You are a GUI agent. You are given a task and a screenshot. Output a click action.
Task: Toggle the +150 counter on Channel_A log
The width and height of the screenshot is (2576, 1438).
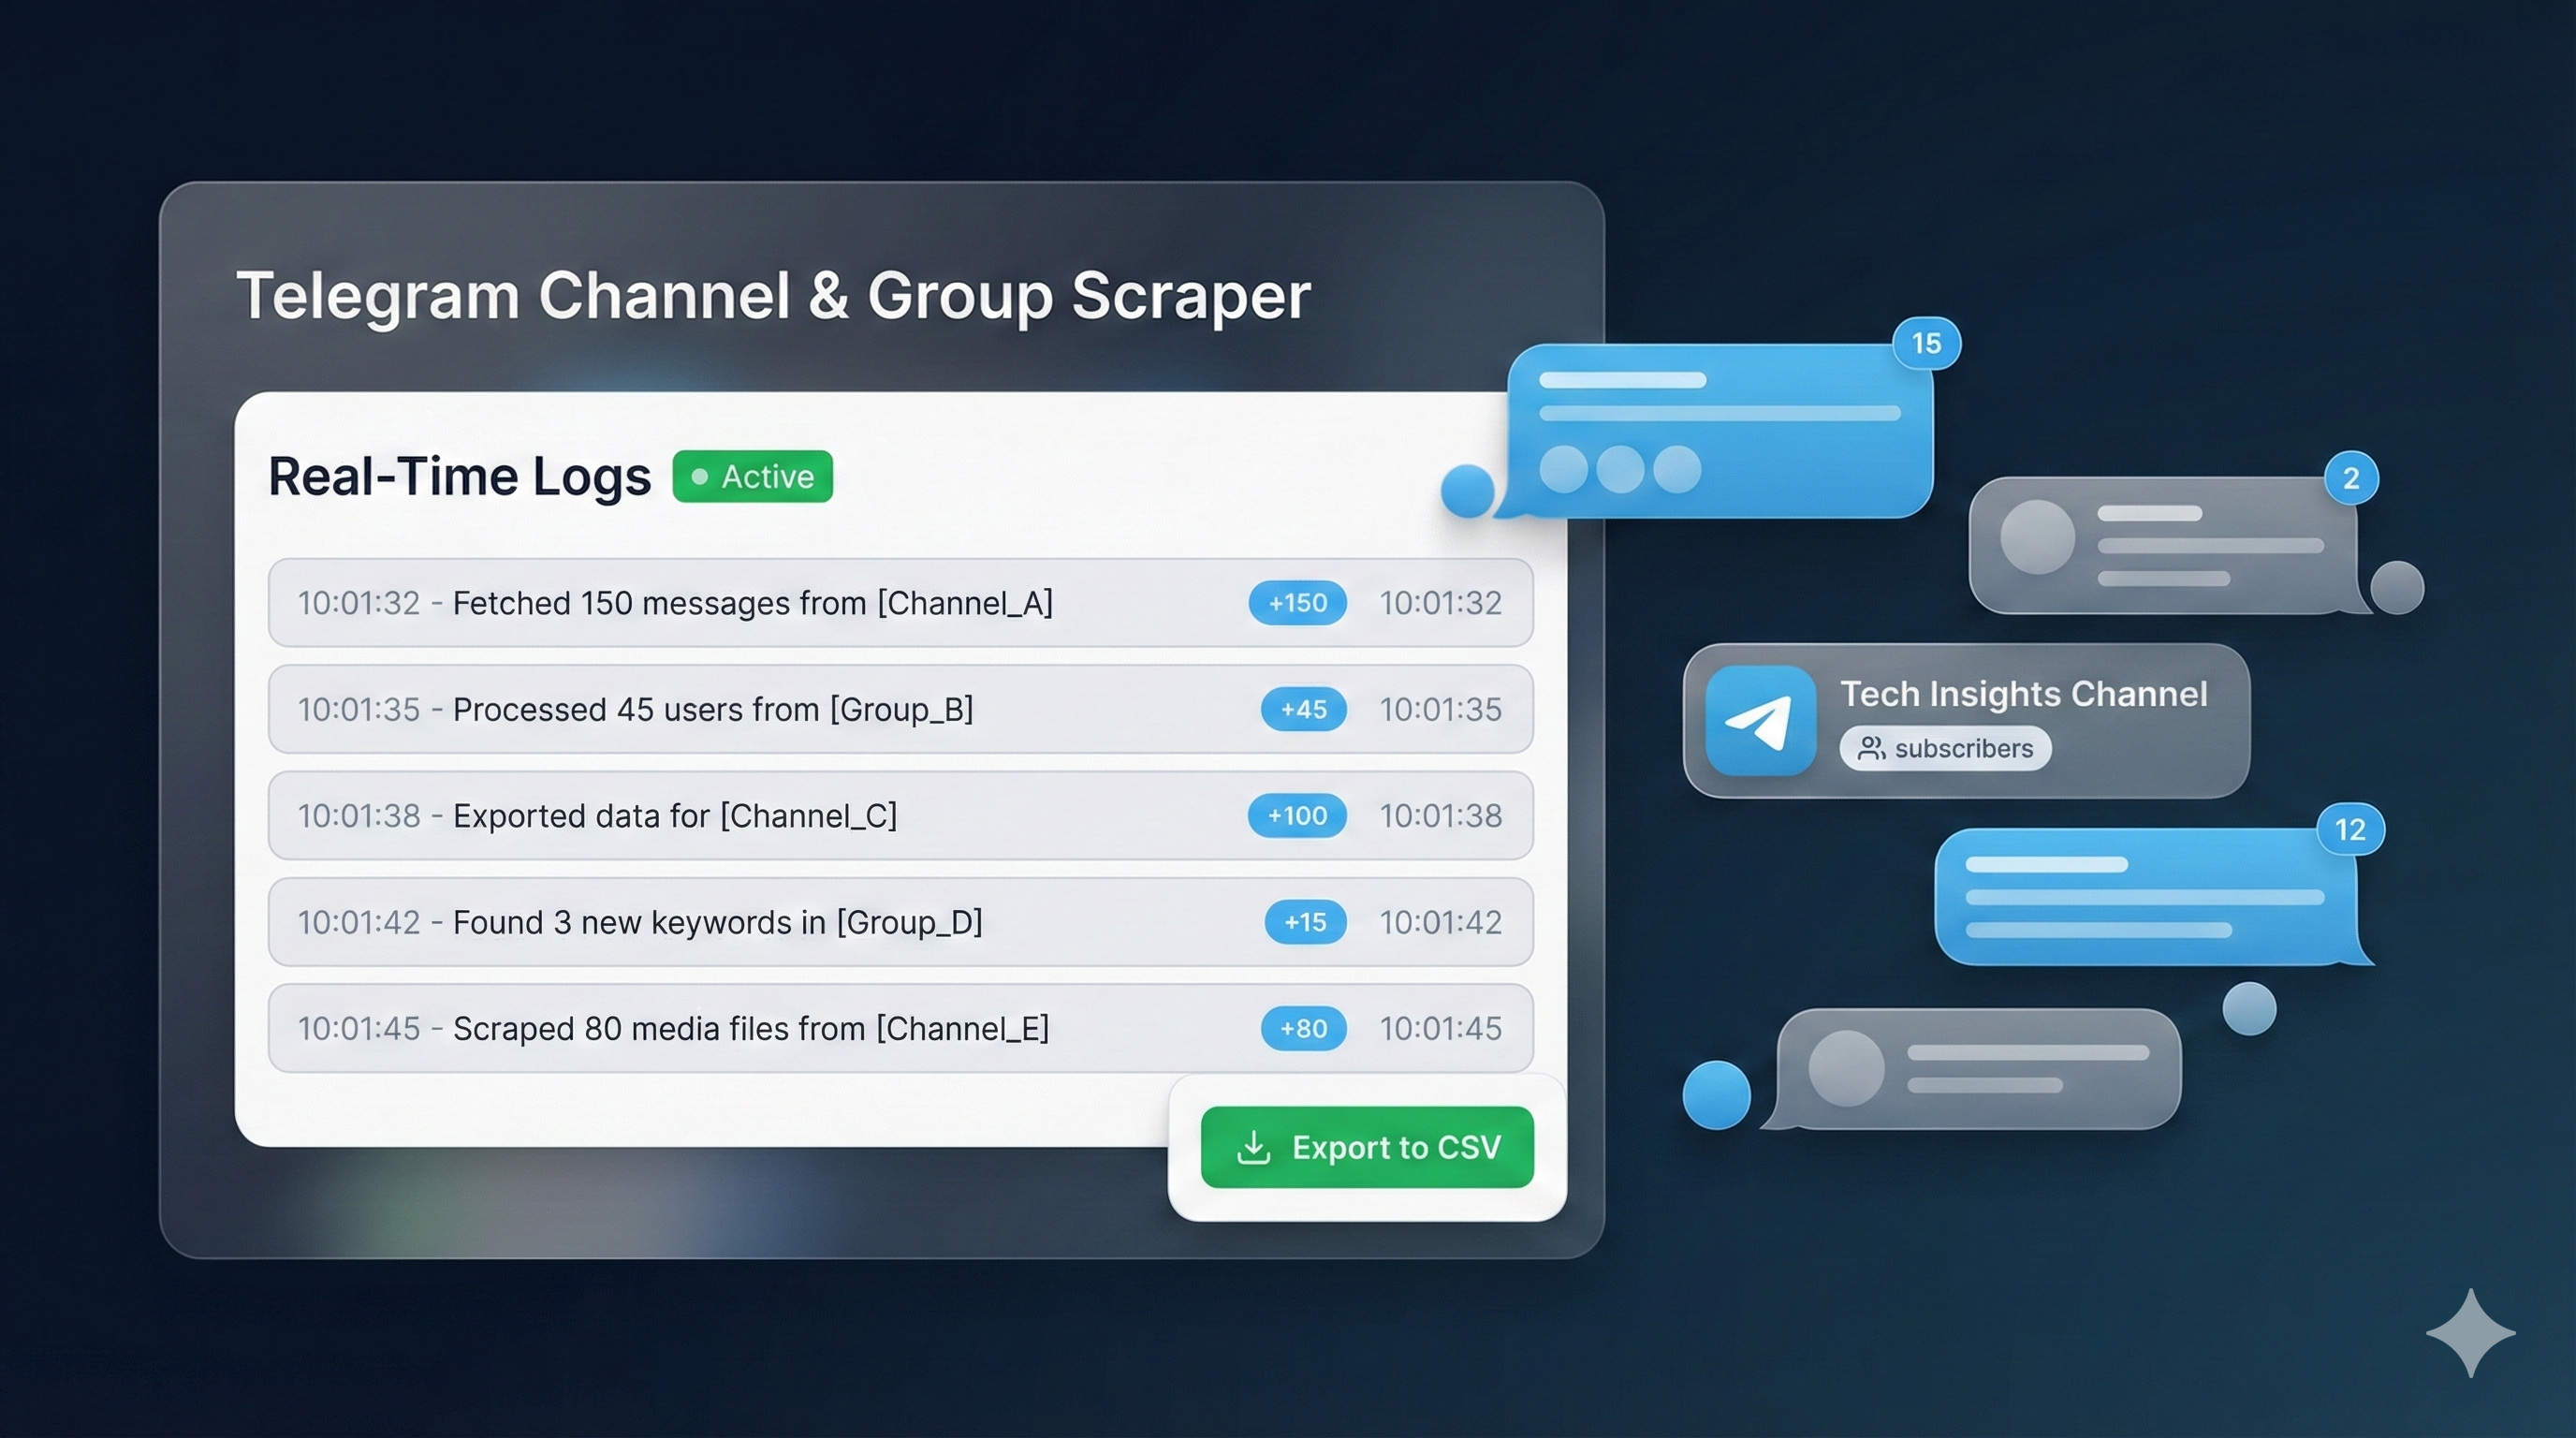(1296, 603)
